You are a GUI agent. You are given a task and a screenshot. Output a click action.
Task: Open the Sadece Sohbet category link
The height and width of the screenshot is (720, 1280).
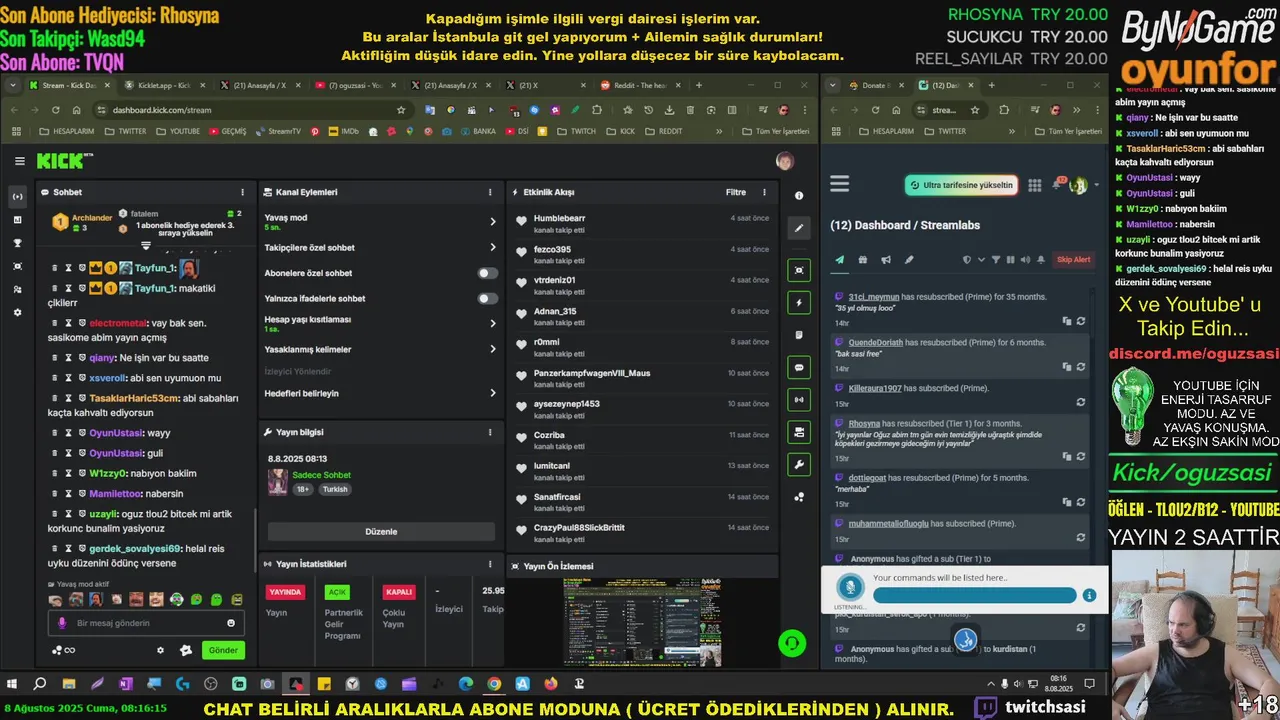[321, 475]
